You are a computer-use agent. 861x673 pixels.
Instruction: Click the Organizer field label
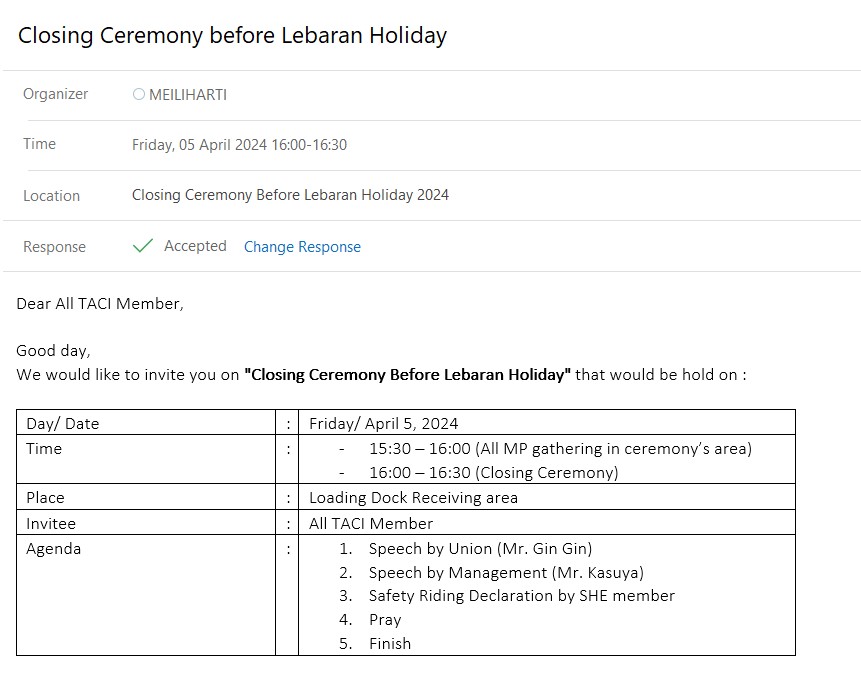pos(55,94)
